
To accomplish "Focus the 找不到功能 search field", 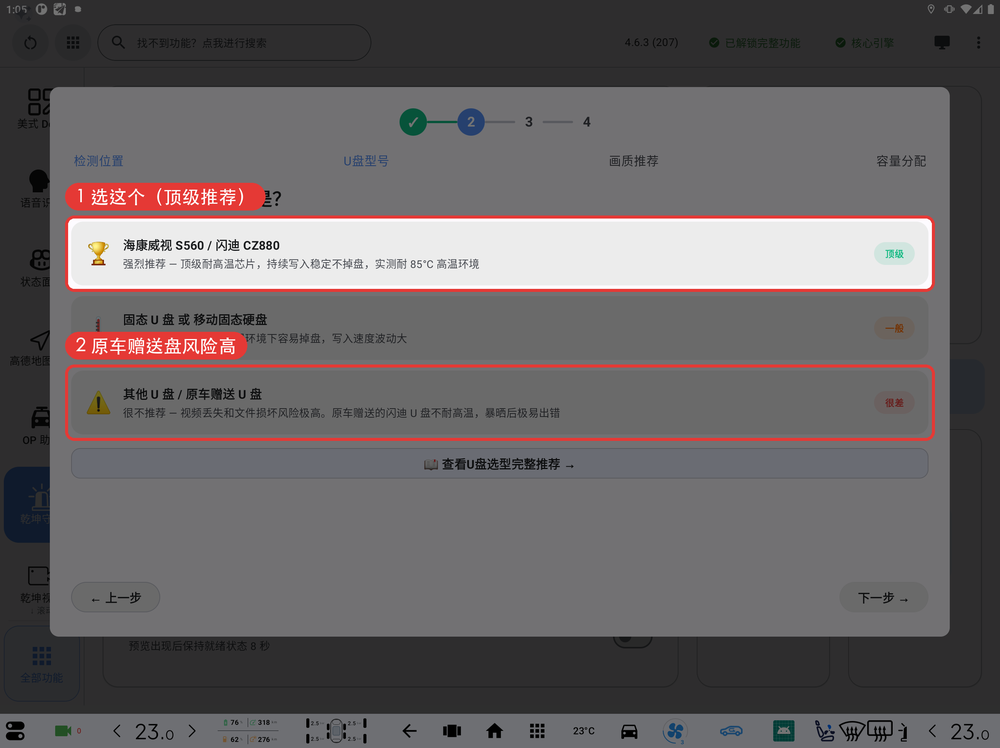I will 234,43.
